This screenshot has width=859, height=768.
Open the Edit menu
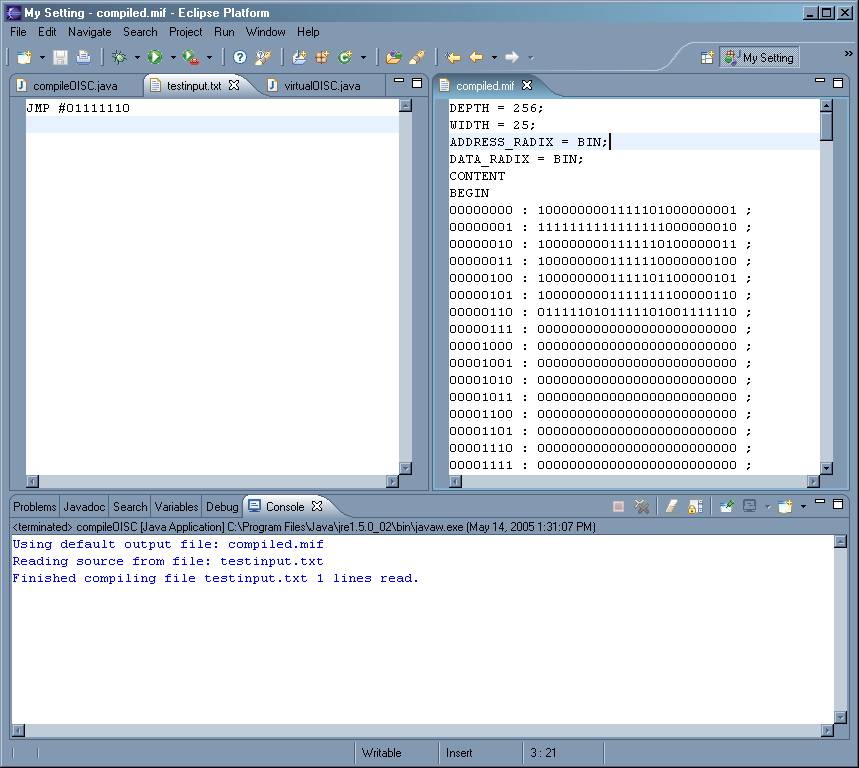[x=47, y=32]
